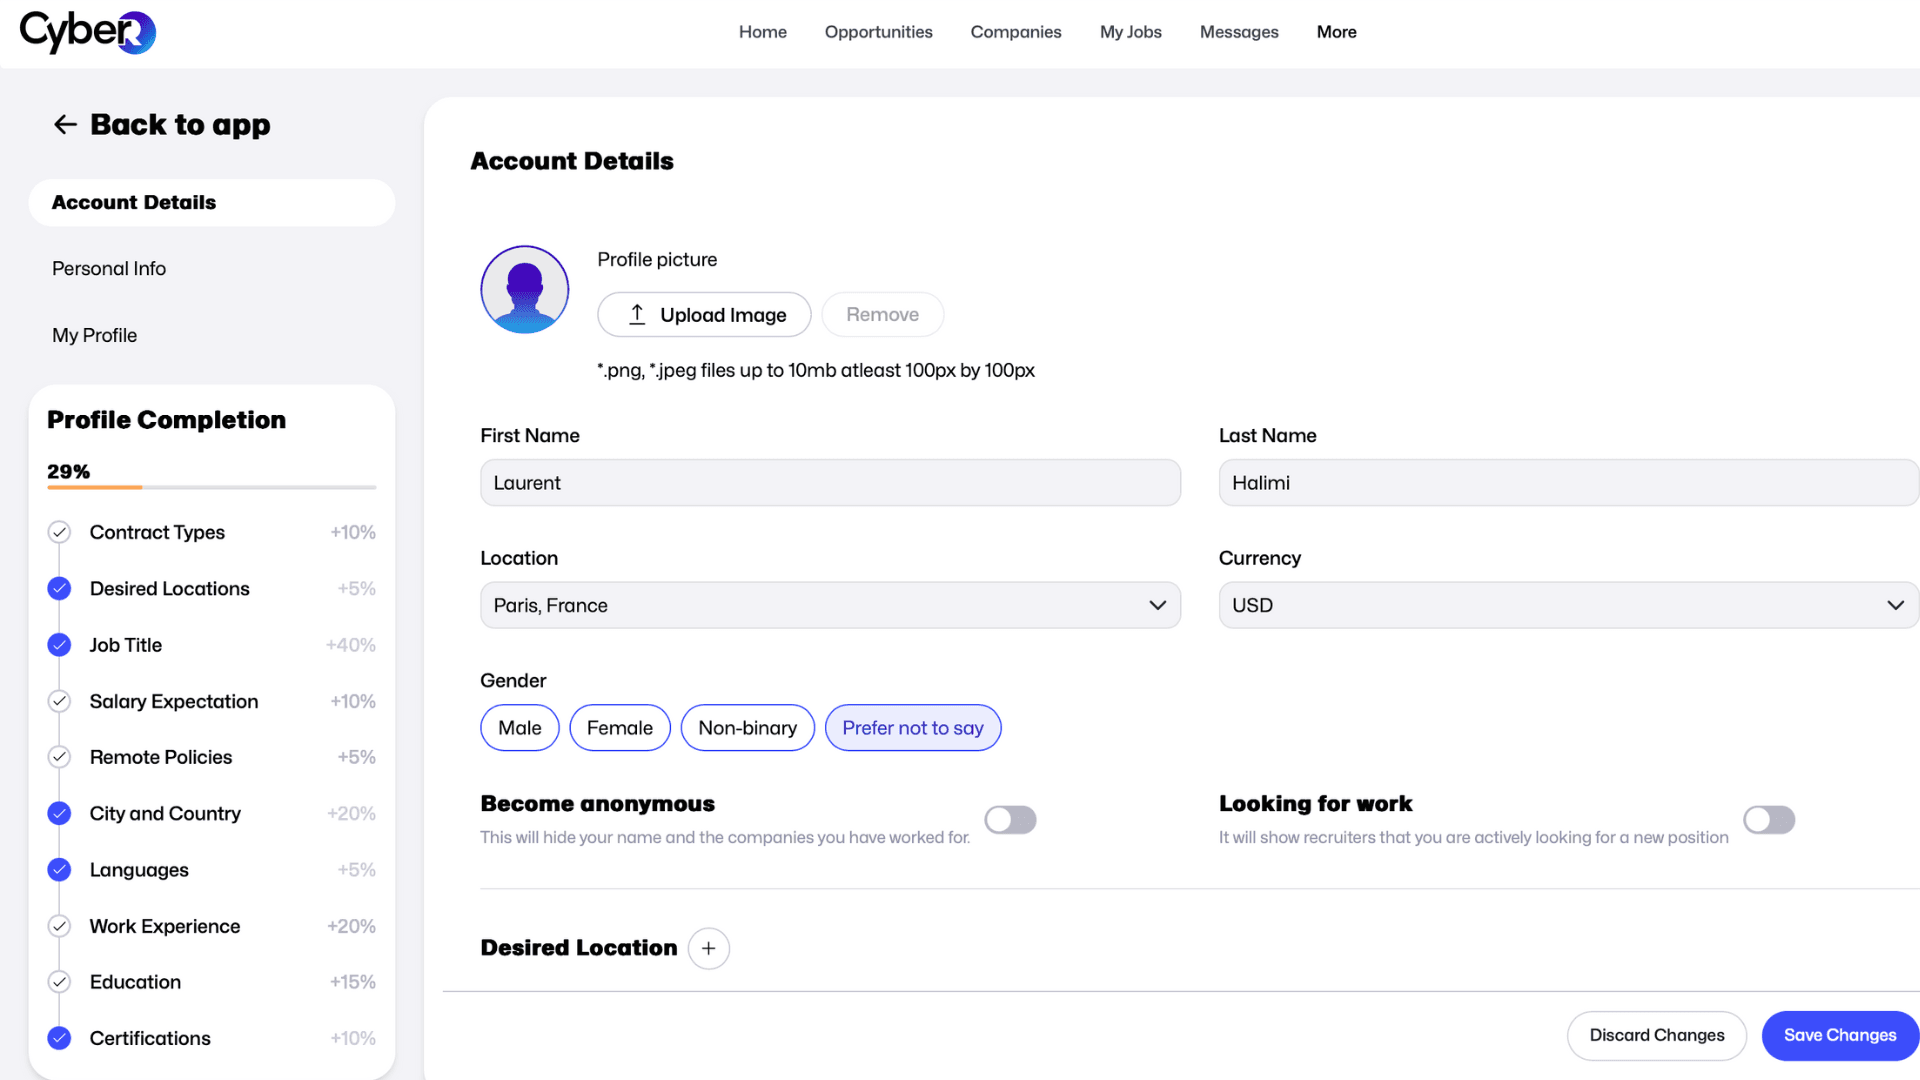Click the Contract Types checkmark icon
The width and height of the screenshot is (1920, 1080).
(x=59, y=532)
